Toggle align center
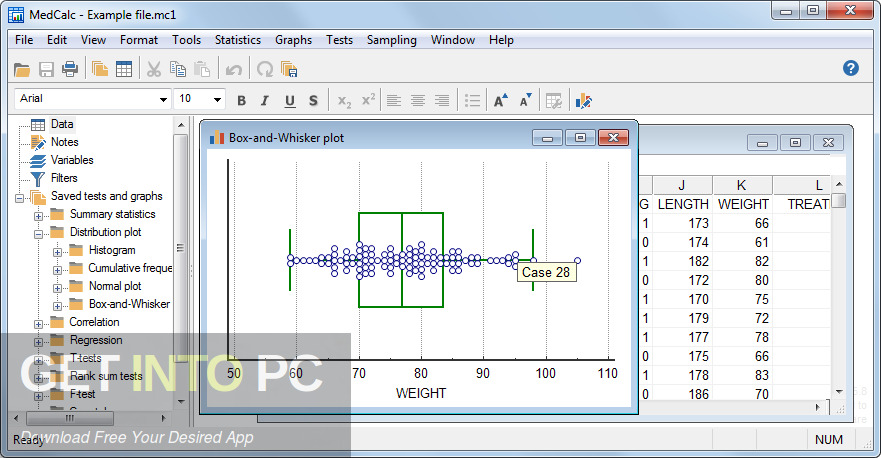This screenshot has height=458, width=881. click(417, 101)
